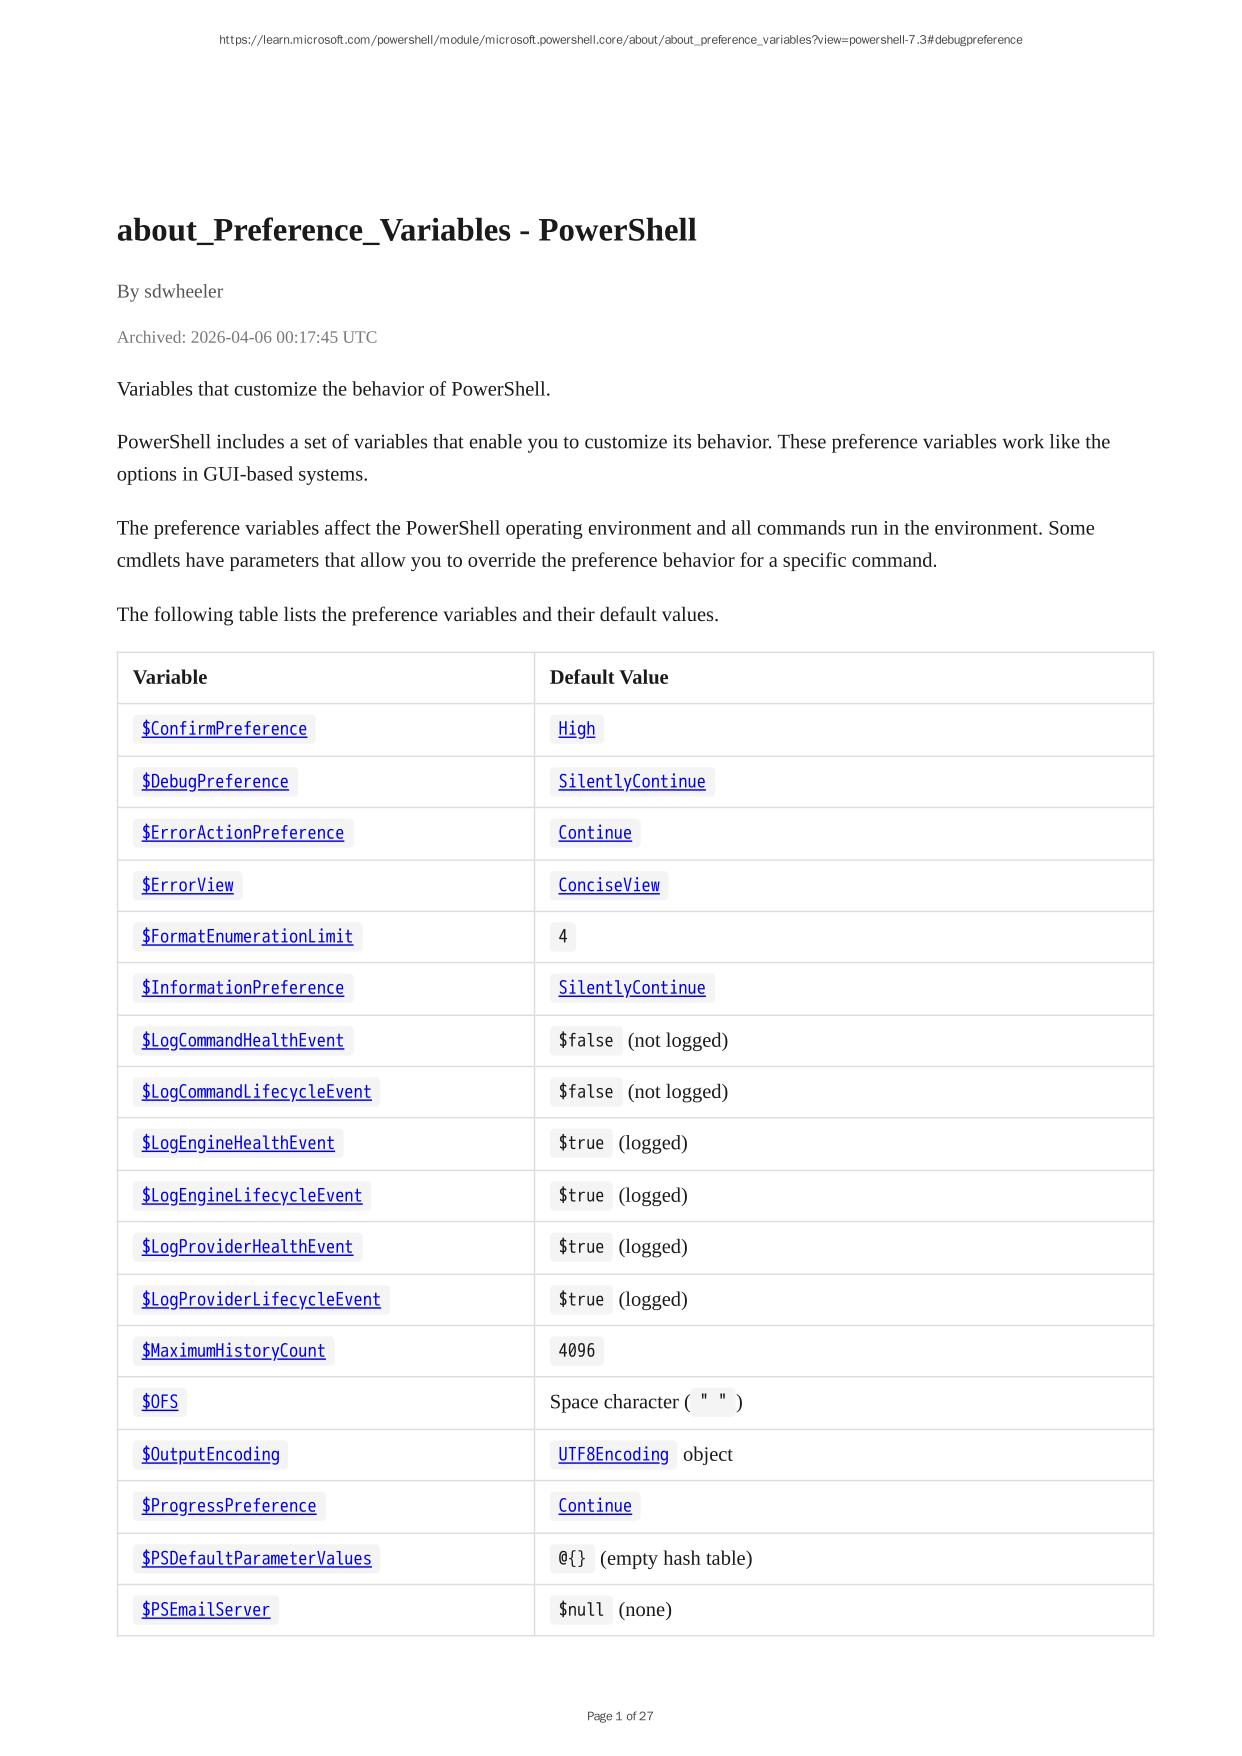This screenshot has width=1242, height=1756.
Task: Click the $OFS variable link
Action: pyautogui.click(x=160, y=1402)
